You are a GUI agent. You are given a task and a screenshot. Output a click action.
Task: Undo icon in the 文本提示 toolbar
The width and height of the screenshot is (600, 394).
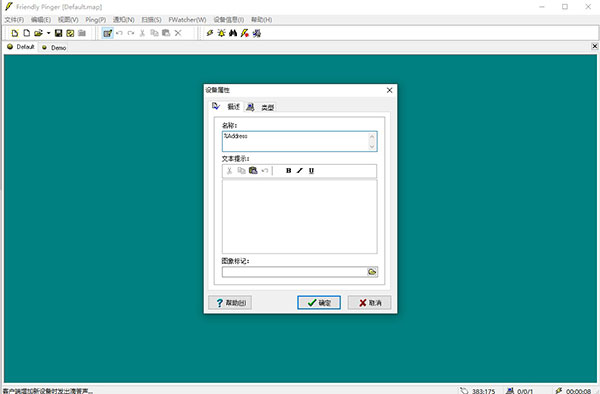pyautogui.click(x=265, y=171)
